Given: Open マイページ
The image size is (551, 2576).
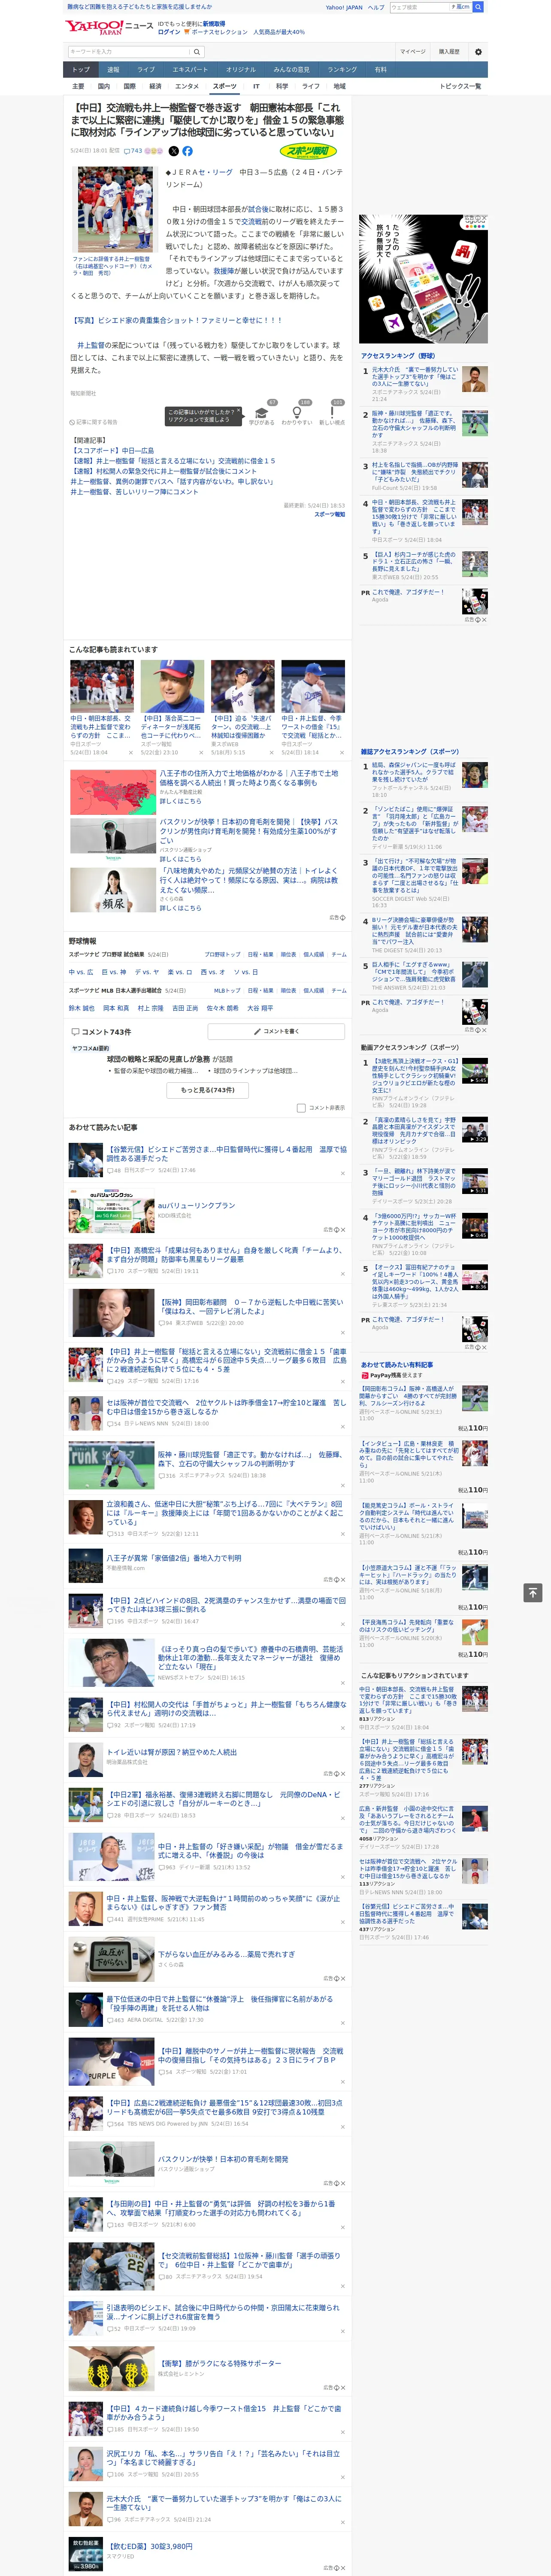Looking at the screenshot, I should [413, 52].
